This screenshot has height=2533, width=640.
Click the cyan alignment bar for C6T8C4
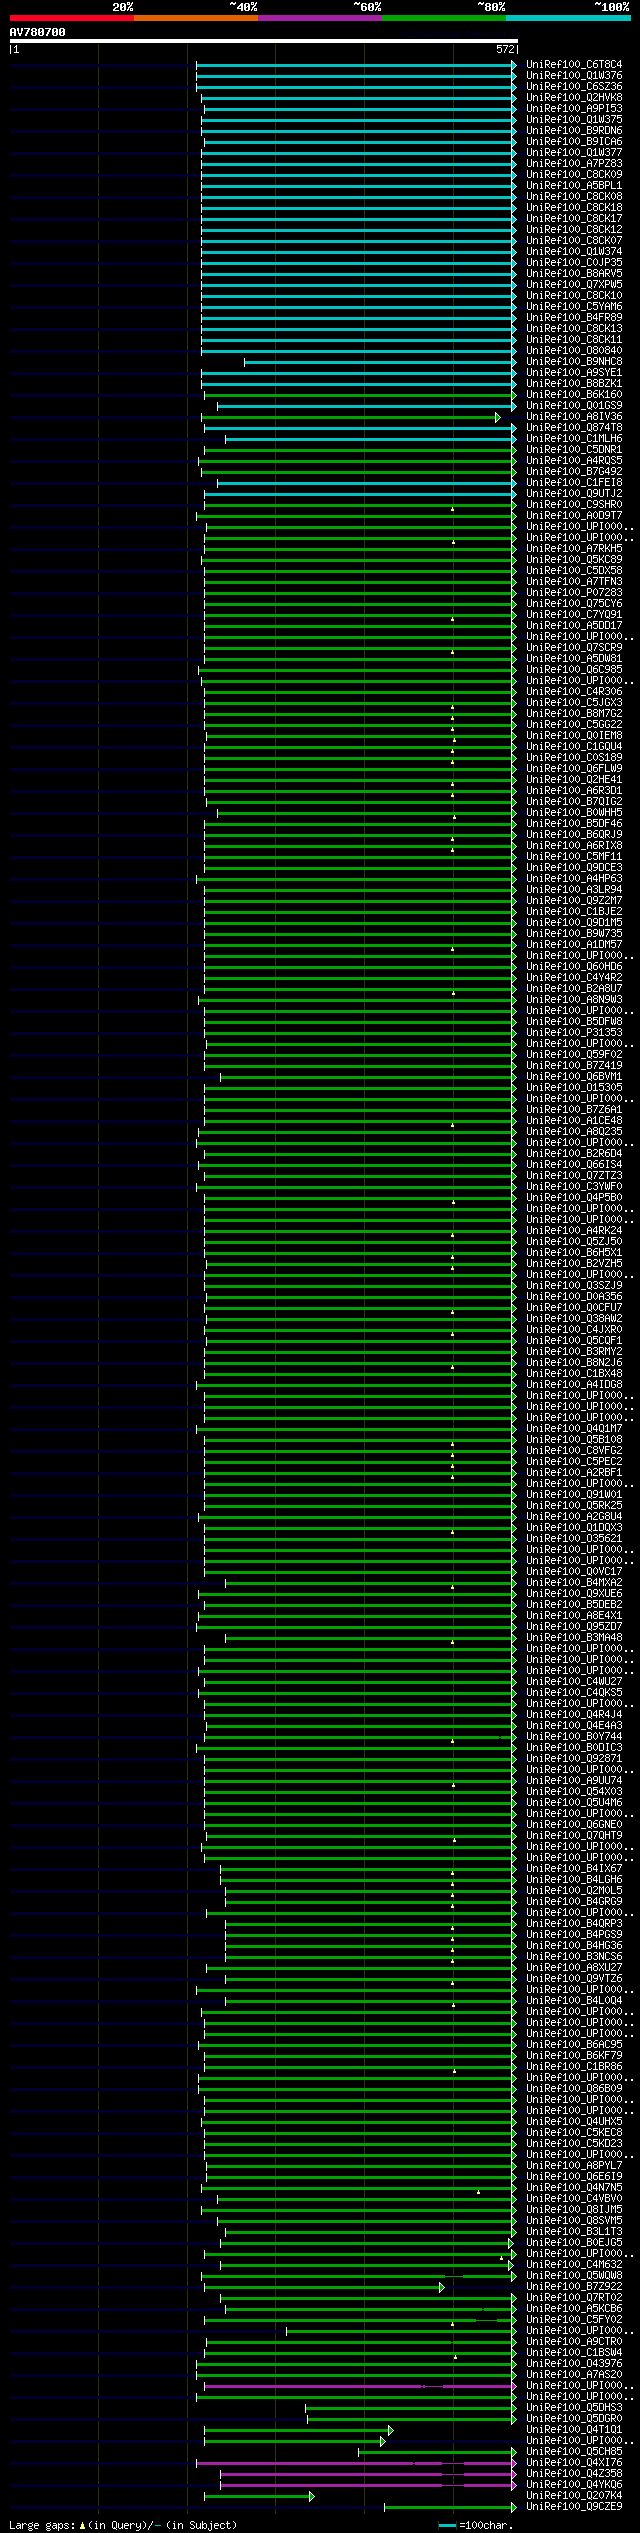coord(356,65)
